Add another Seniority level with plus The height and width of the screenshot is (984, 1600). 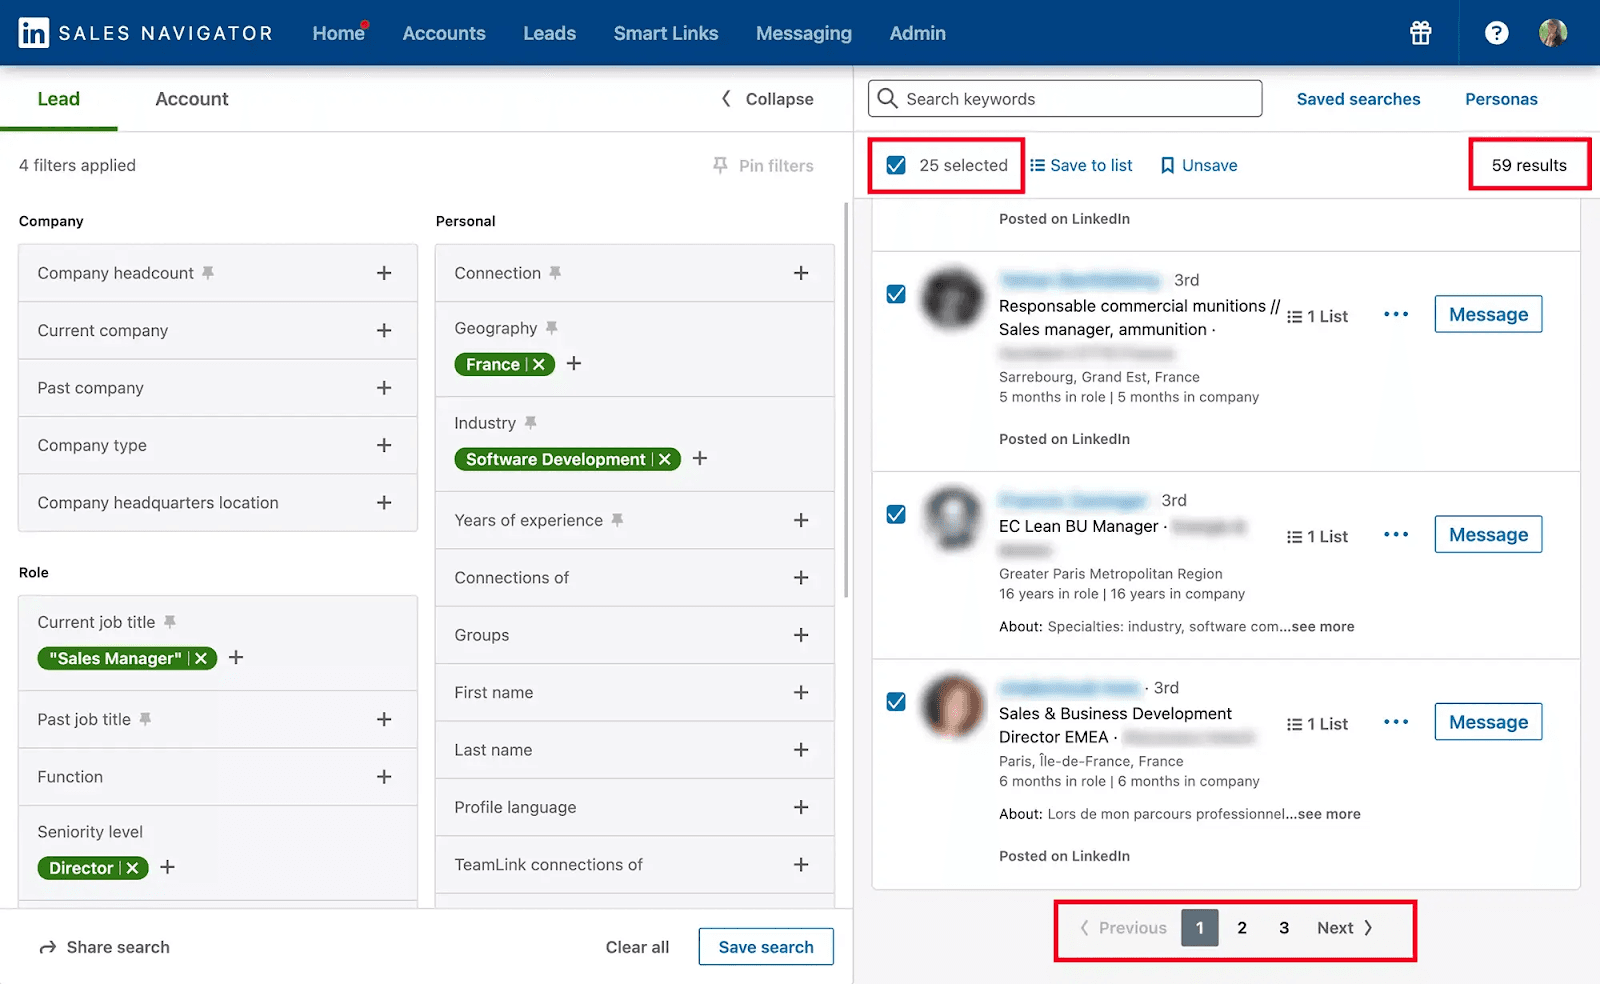pos(168,867)
